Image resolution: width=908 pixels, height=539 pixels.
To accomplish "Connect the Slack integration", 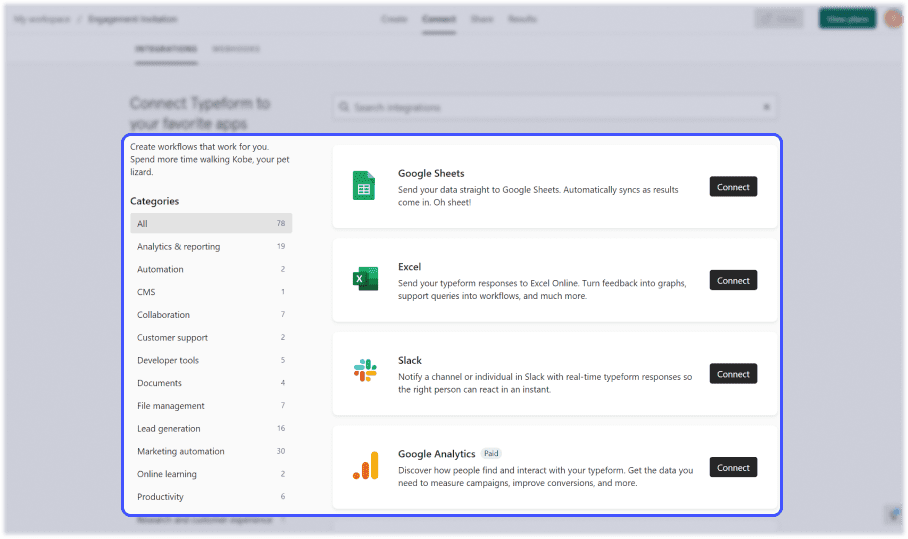I will point(733,375).
